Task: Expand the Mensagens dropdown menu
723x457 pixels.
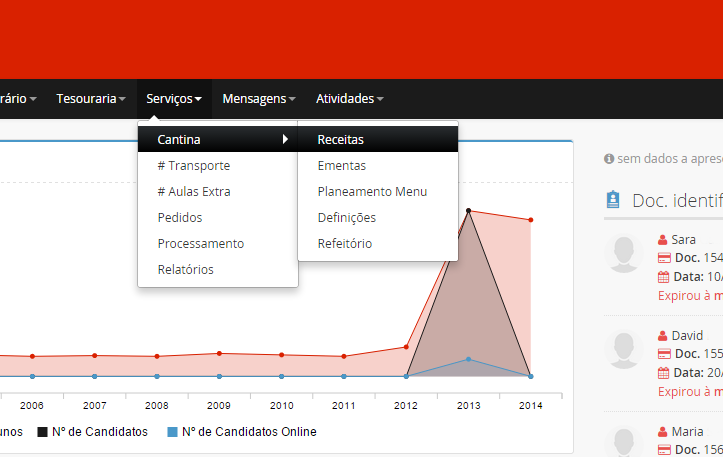Action: tap(259, 99)
